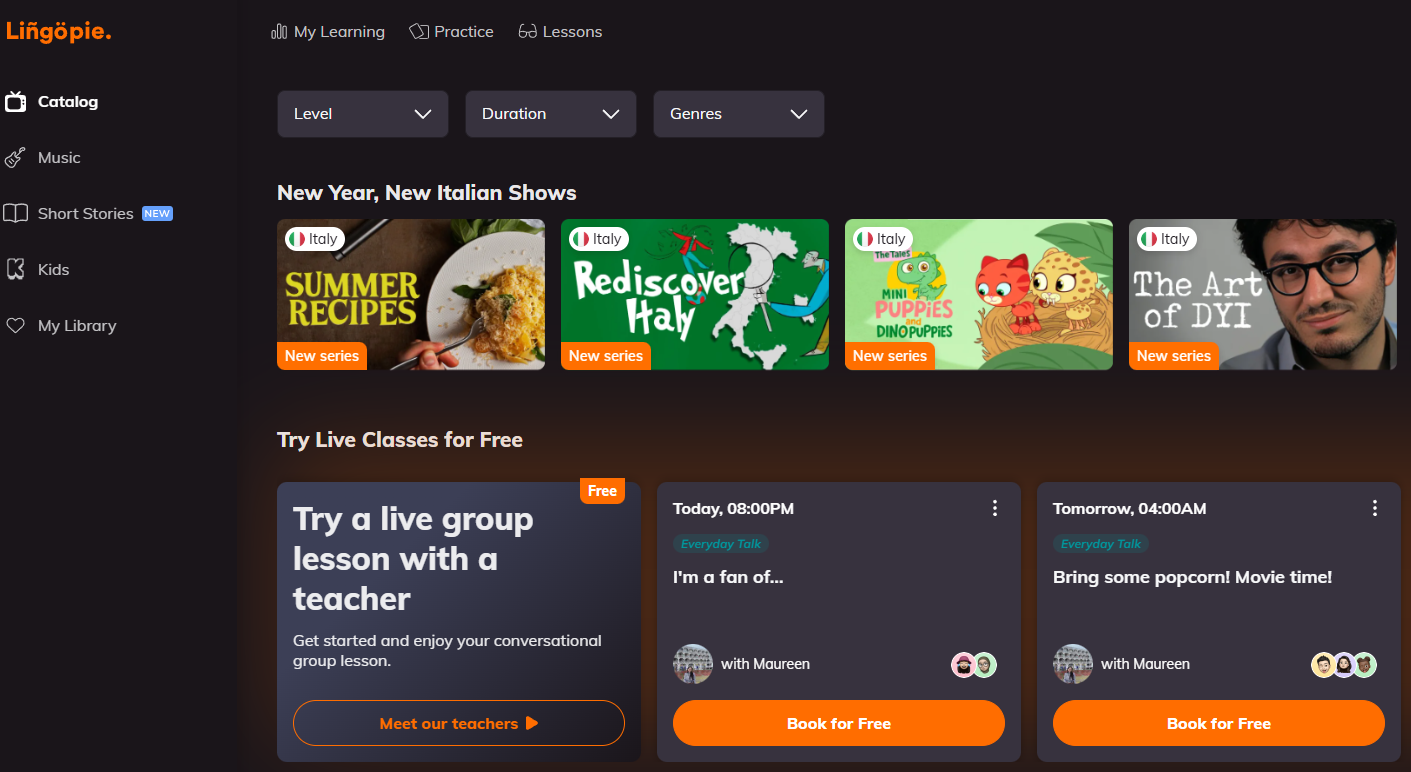Click the My Learning bar chart icon
Viewport: 1411px width, 772px height.
point(279,32)
